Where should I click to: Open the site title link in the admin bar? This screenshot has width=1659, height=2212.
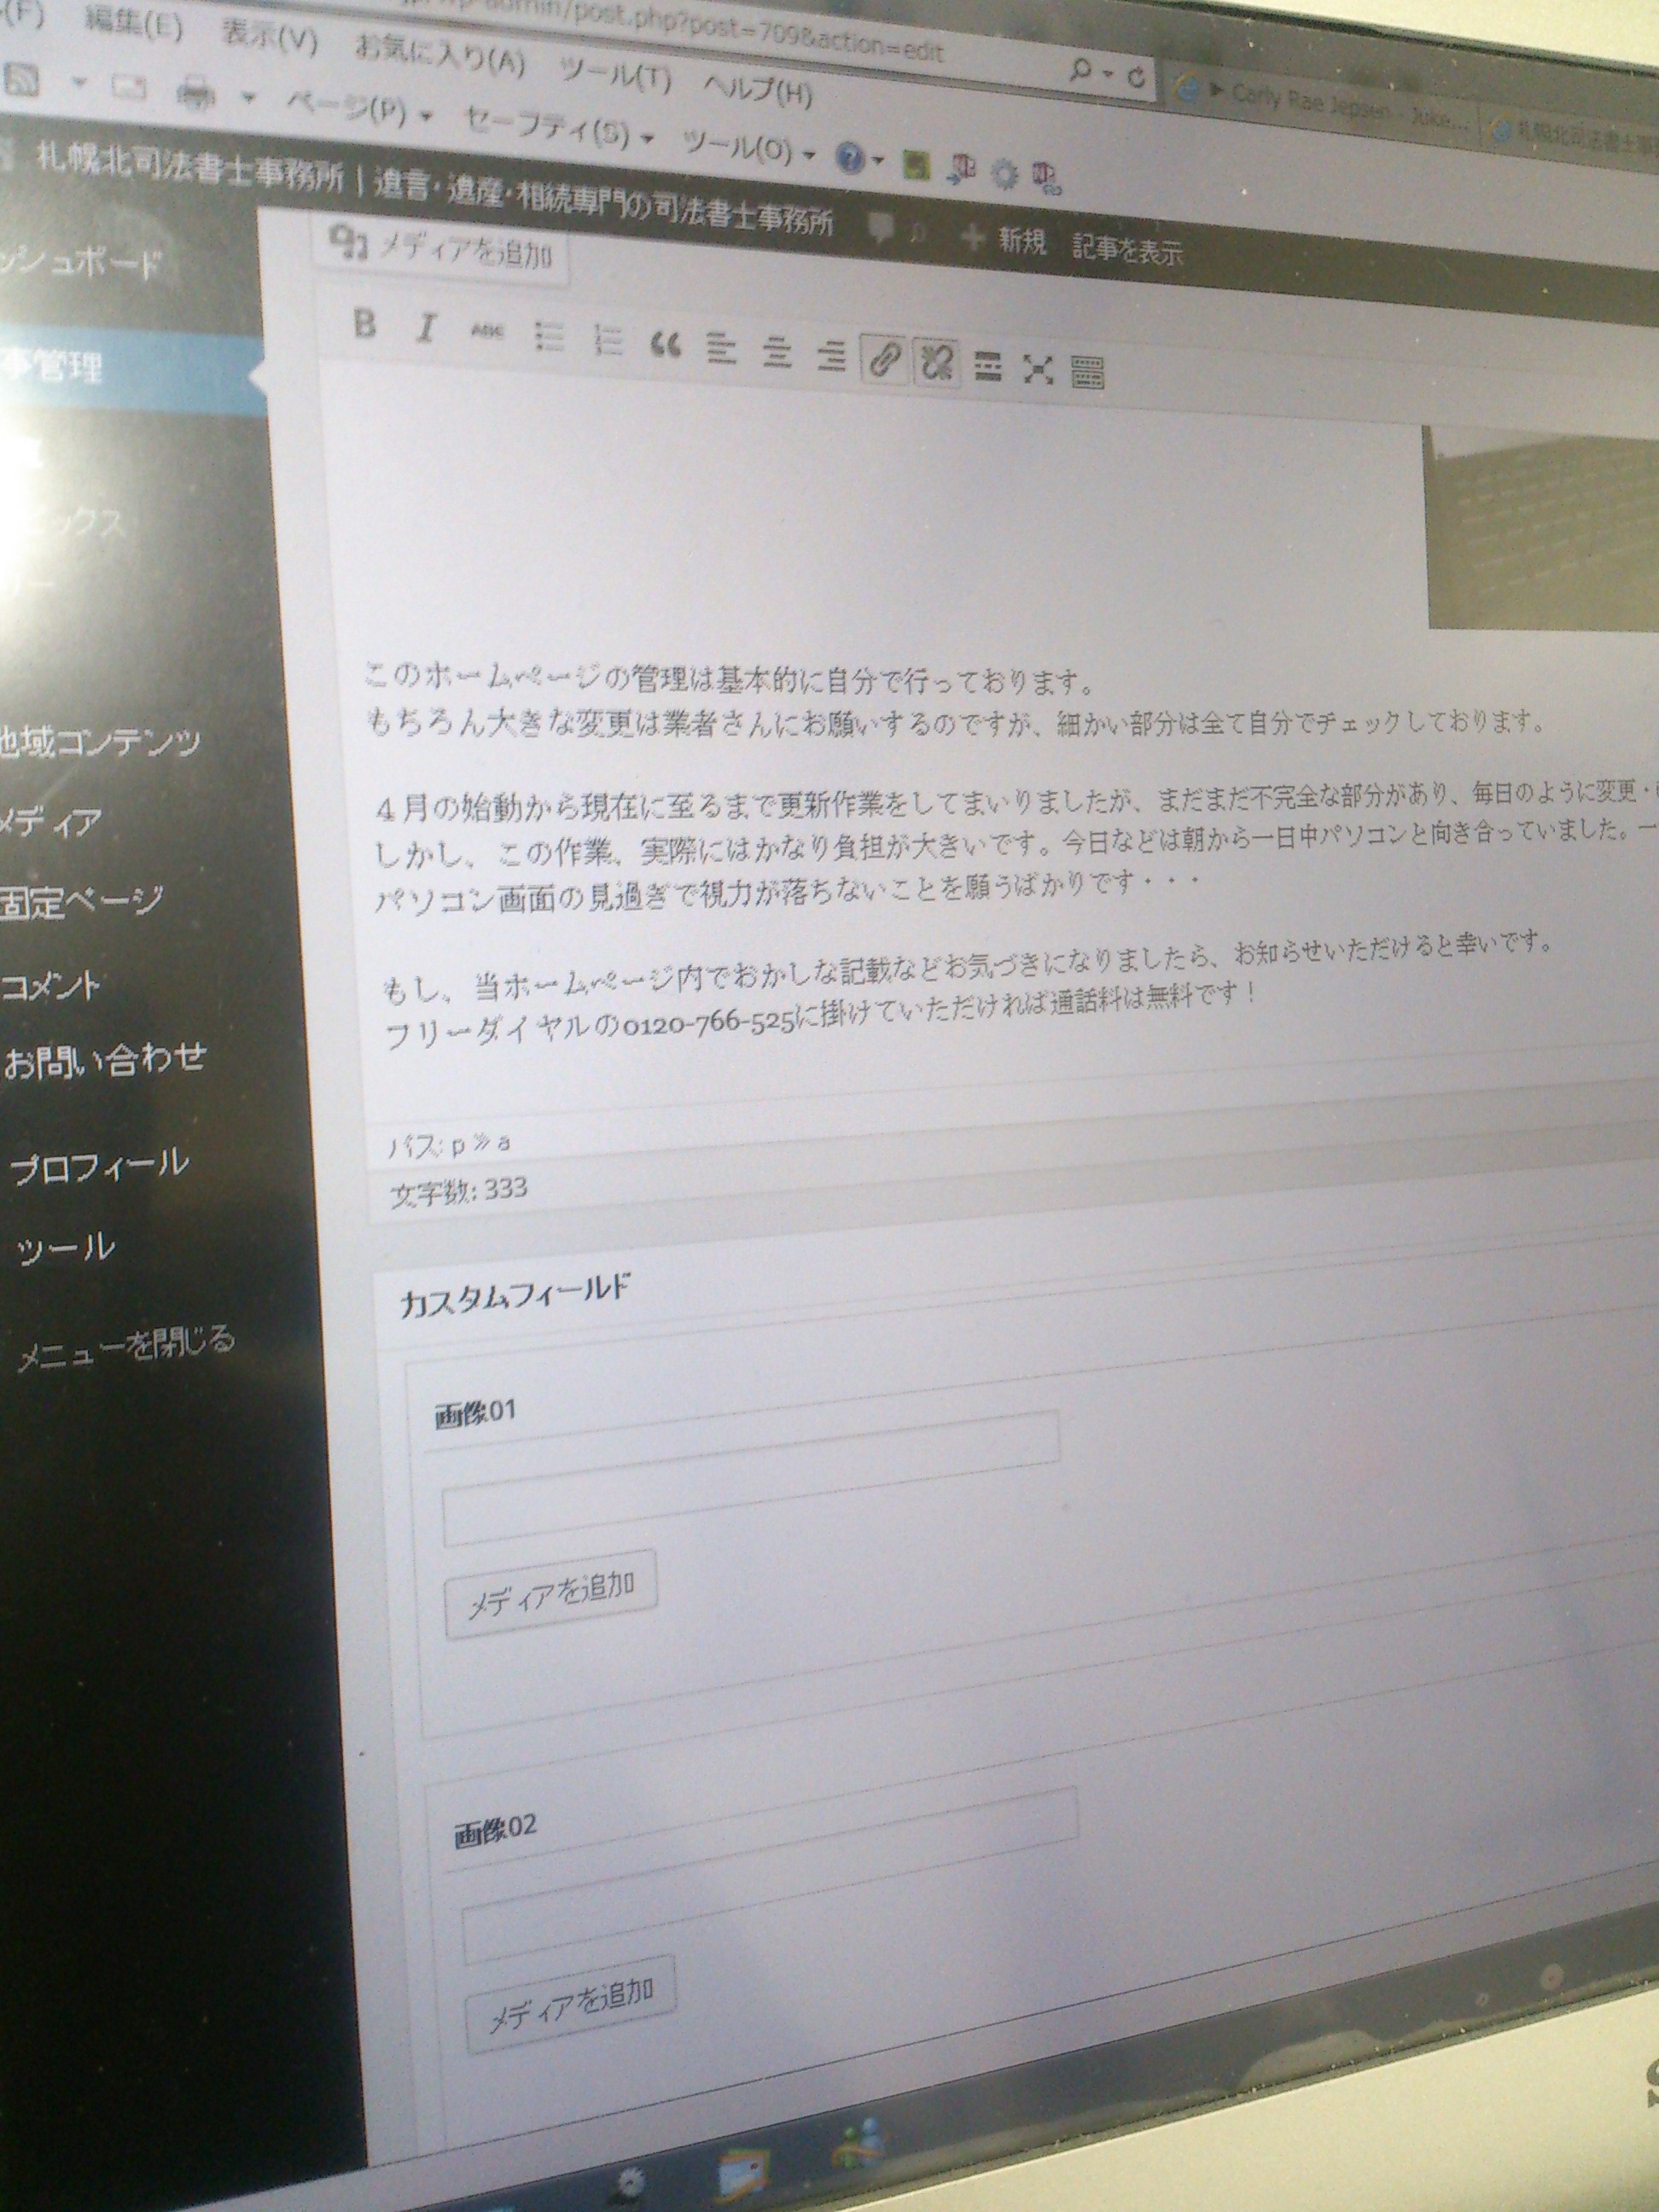coord(435,190)
